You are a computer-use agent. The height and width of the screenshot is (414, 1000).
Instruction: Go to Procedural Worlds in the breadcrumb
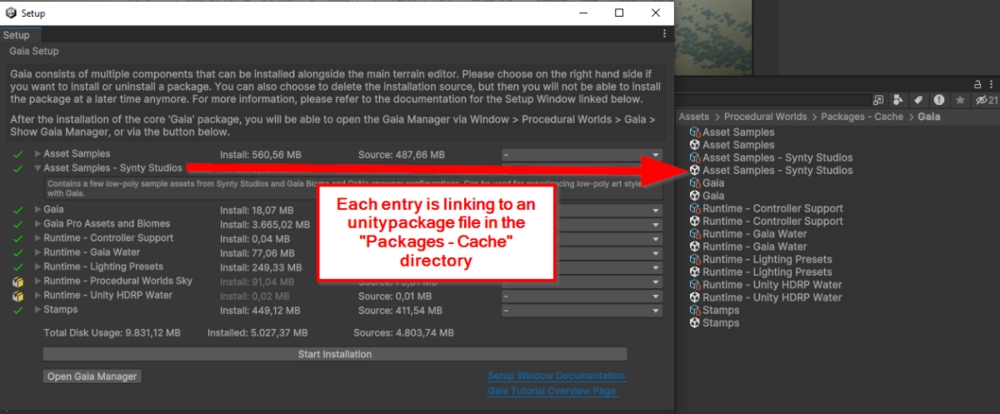765,117
